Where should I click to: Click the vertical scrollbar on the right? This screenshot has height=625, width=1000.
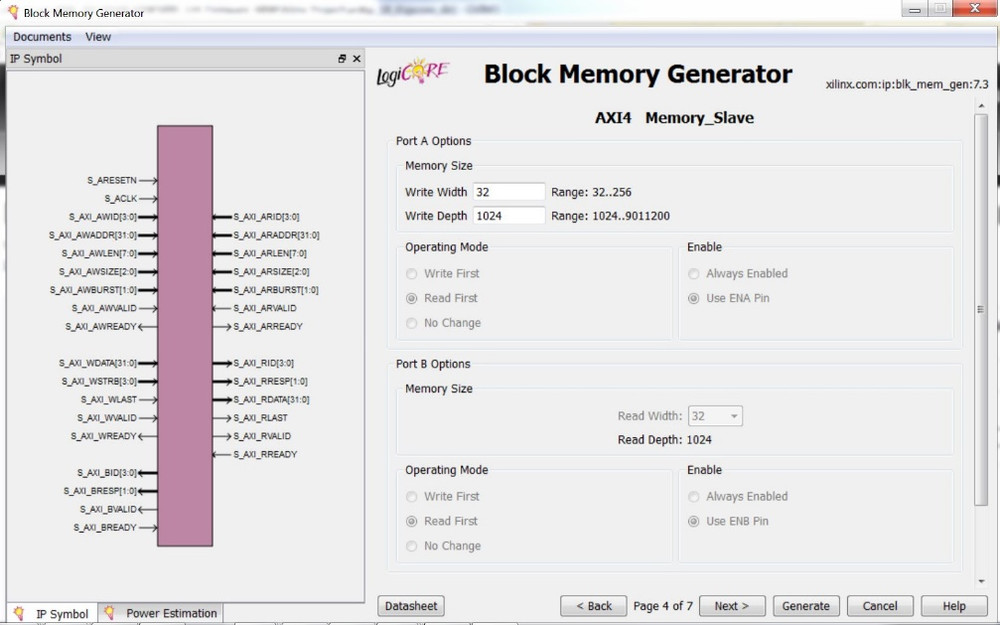pyautogui.click(x=980, y=310)
